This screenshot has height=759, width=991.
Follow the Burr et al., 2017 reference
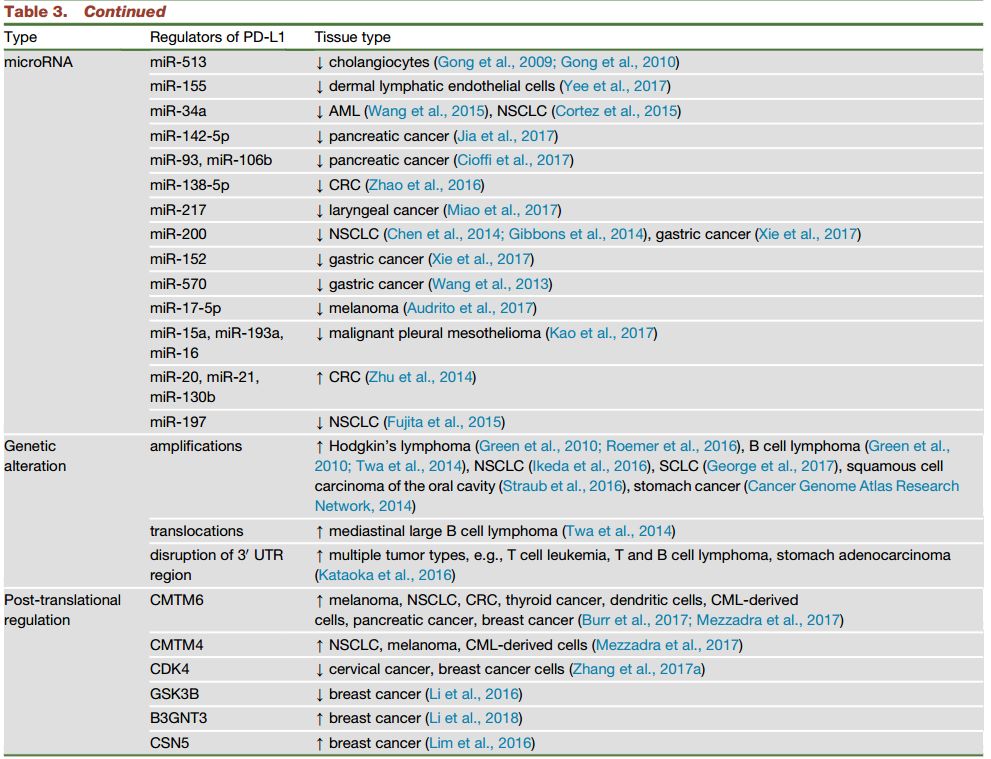634,621
